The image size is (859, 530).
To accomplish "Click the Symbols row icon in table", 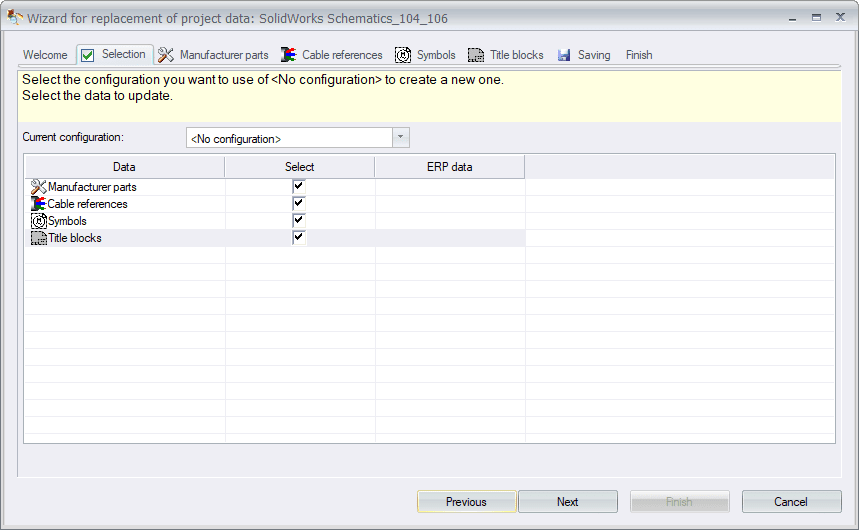I will click(38, 221).
